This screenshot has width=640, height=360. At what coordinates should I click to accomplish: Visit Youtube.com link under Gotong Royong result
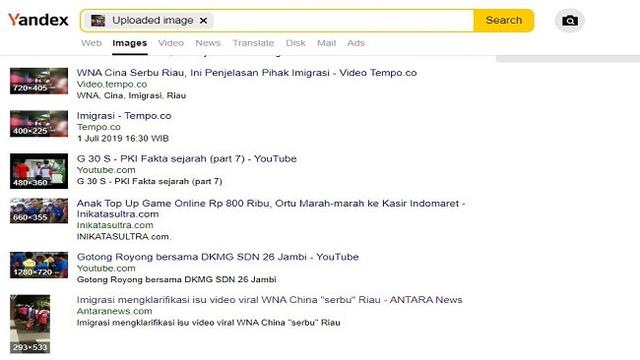tap(106, 268)
